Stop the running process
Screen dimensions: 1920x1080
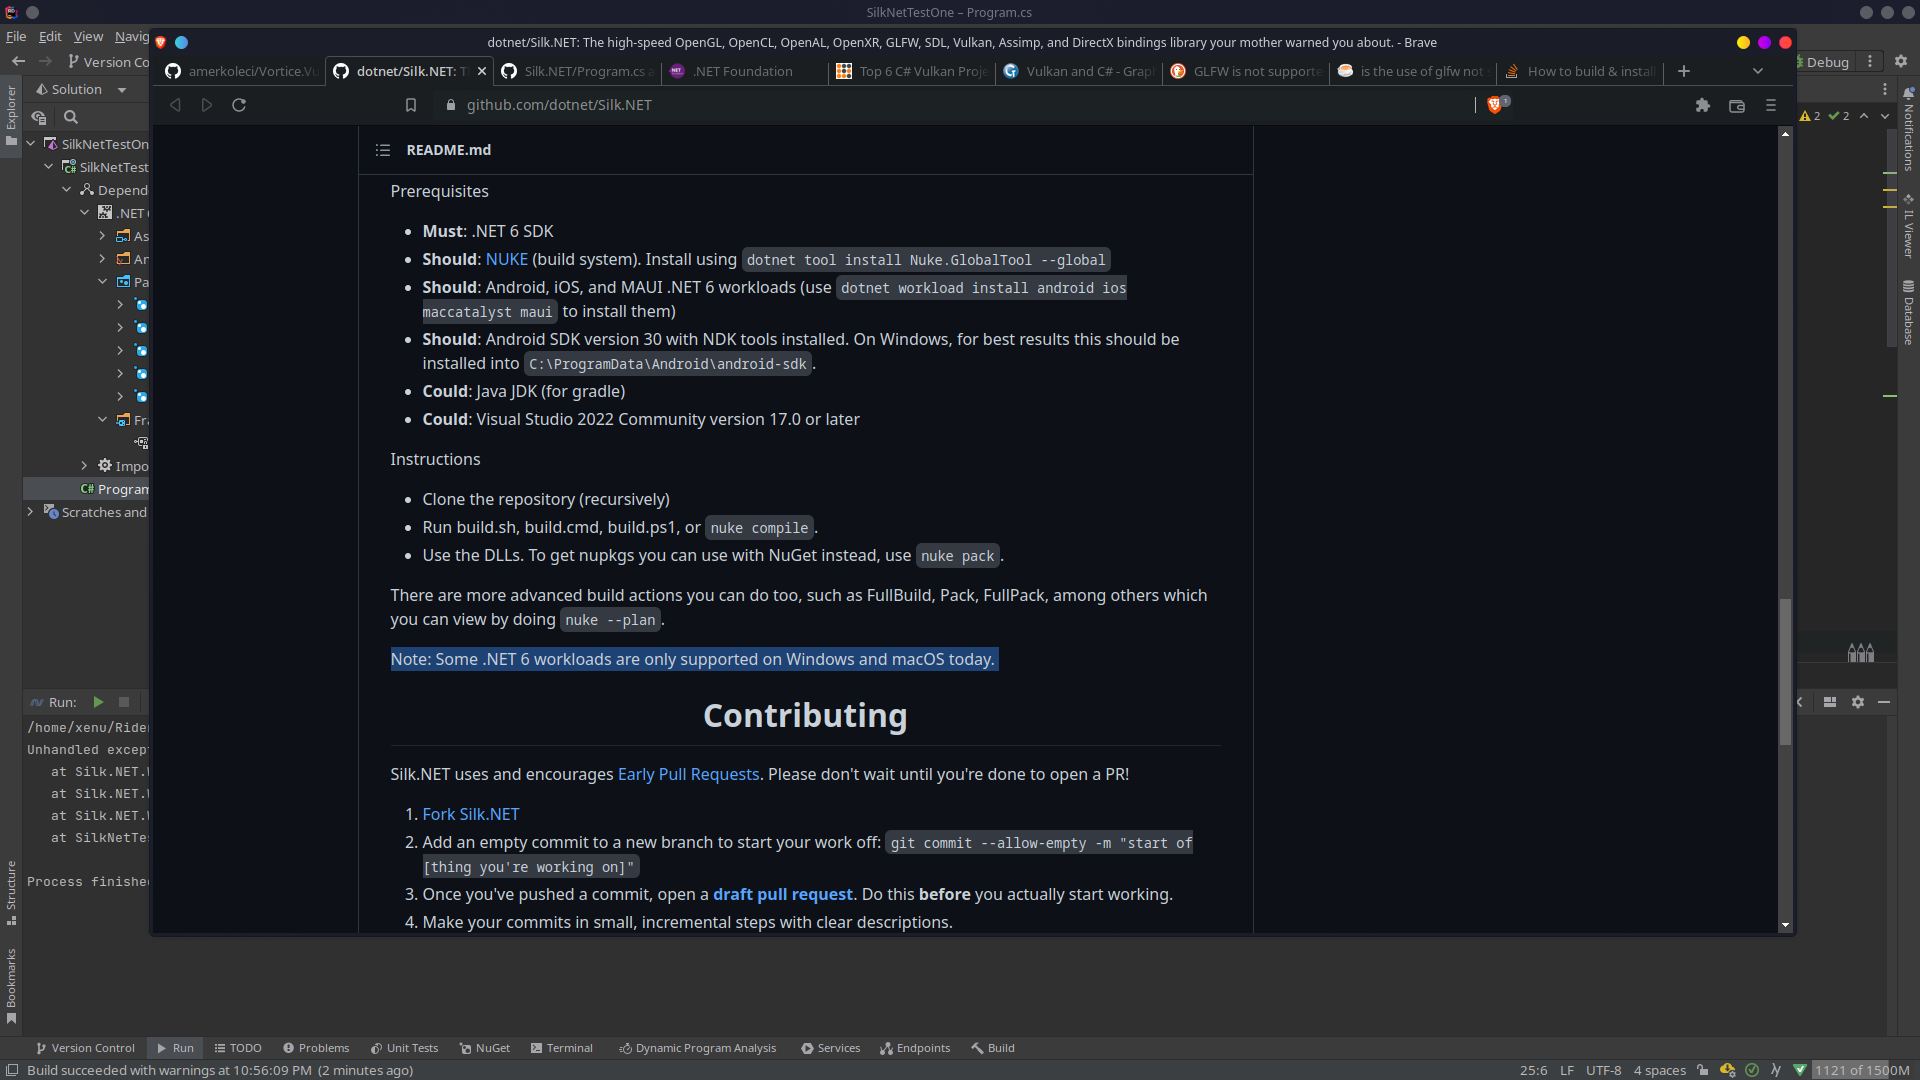[123, 702]
